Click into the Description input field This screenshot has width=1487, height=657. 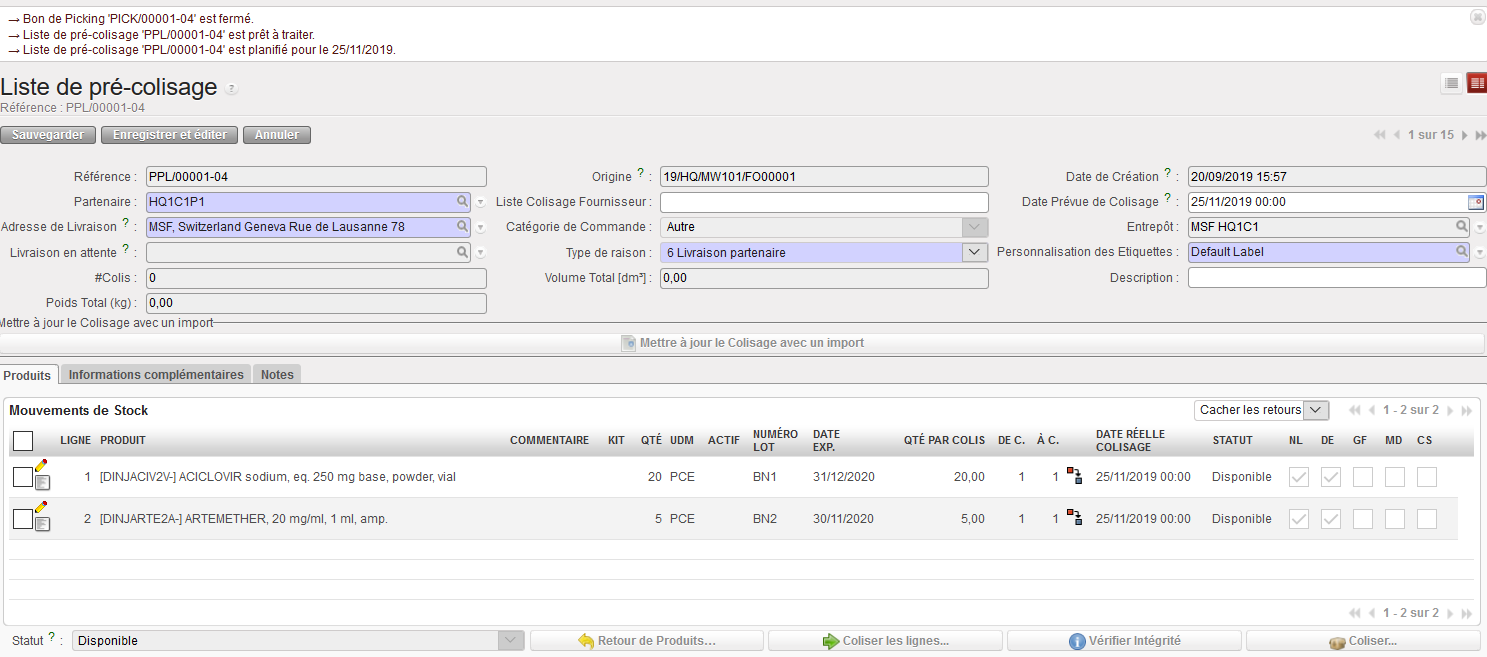1336,278
